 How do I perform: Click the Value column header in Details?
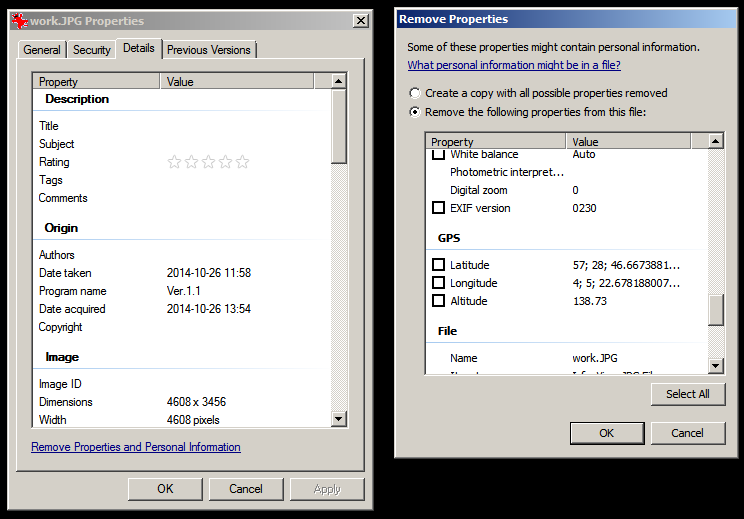coord(237,82)
